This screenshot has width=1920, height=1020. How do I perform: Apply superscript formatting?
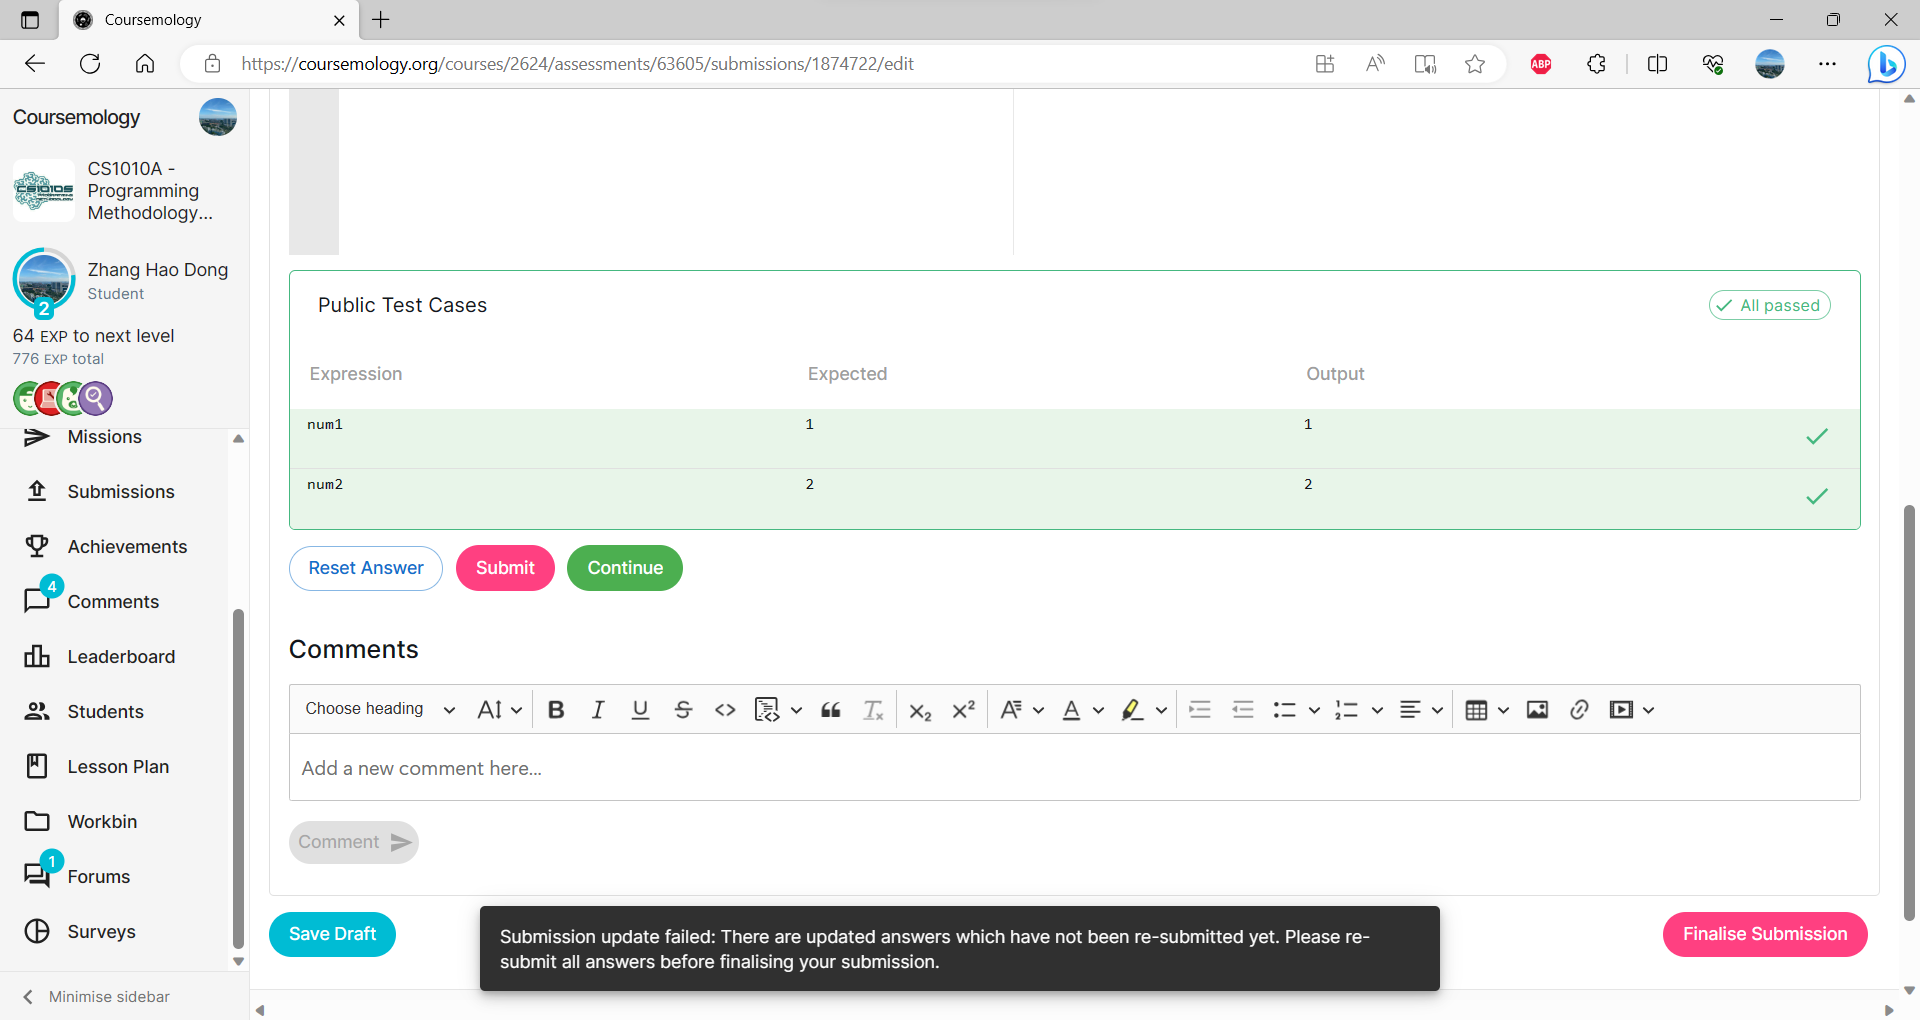962,709
